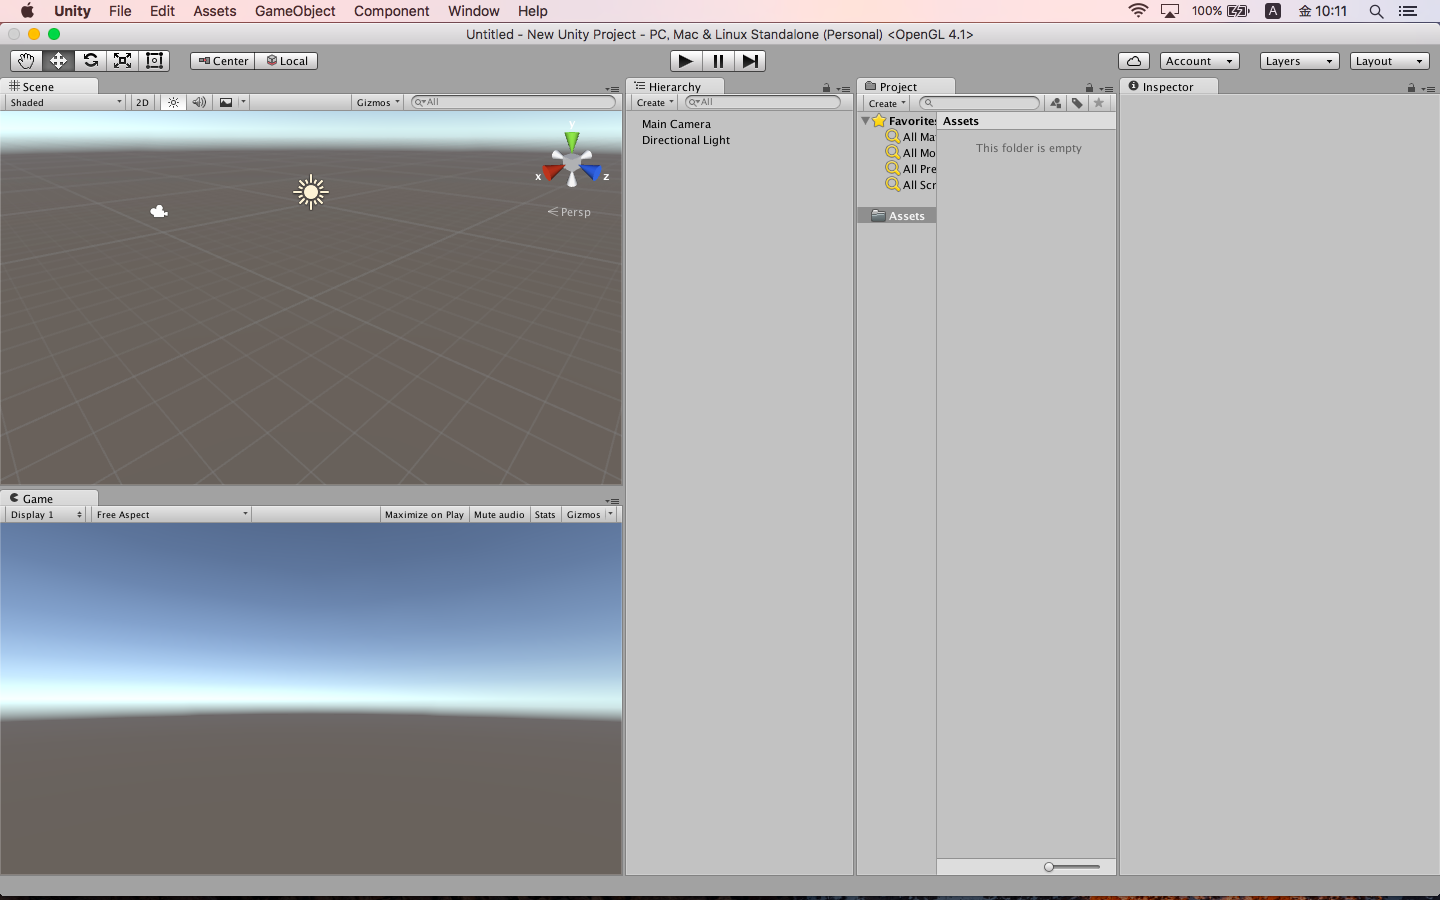1440x900 pixels.
Task: Open the Layers dropdown
Action: click(x=1298, y=61)
